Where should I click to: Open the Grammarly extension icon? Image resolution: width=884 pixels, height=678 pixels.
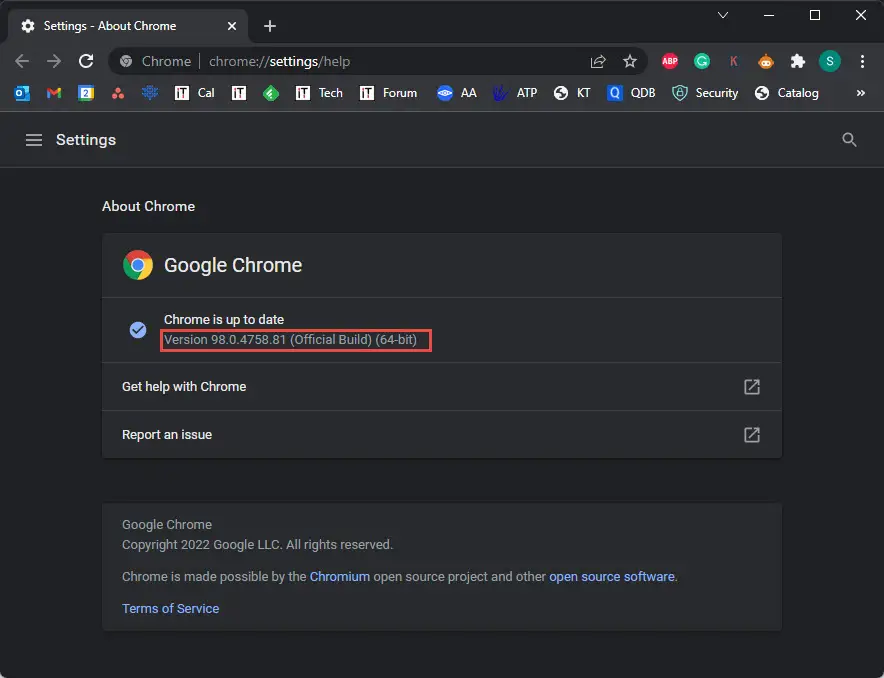pyautogui.click(x=702, y=61)
